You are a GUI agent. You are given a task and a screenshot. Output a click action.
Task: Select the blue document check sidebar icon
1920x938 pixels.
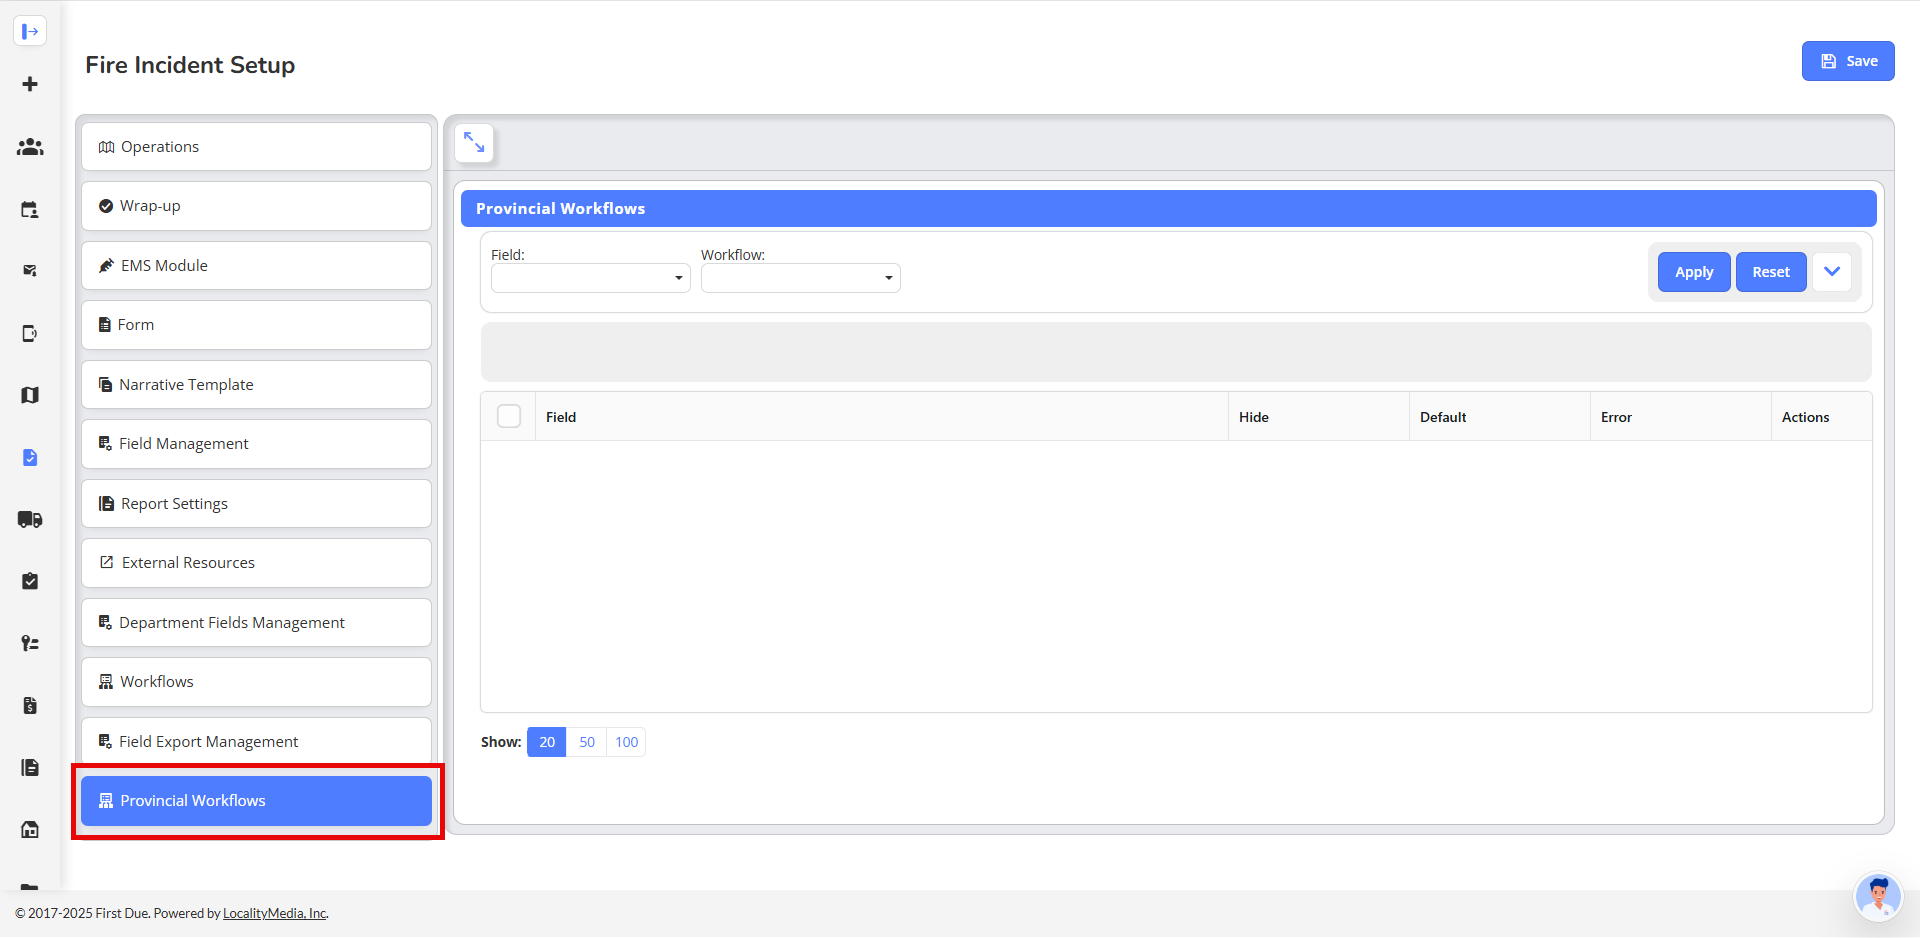[x=30, y=457]
